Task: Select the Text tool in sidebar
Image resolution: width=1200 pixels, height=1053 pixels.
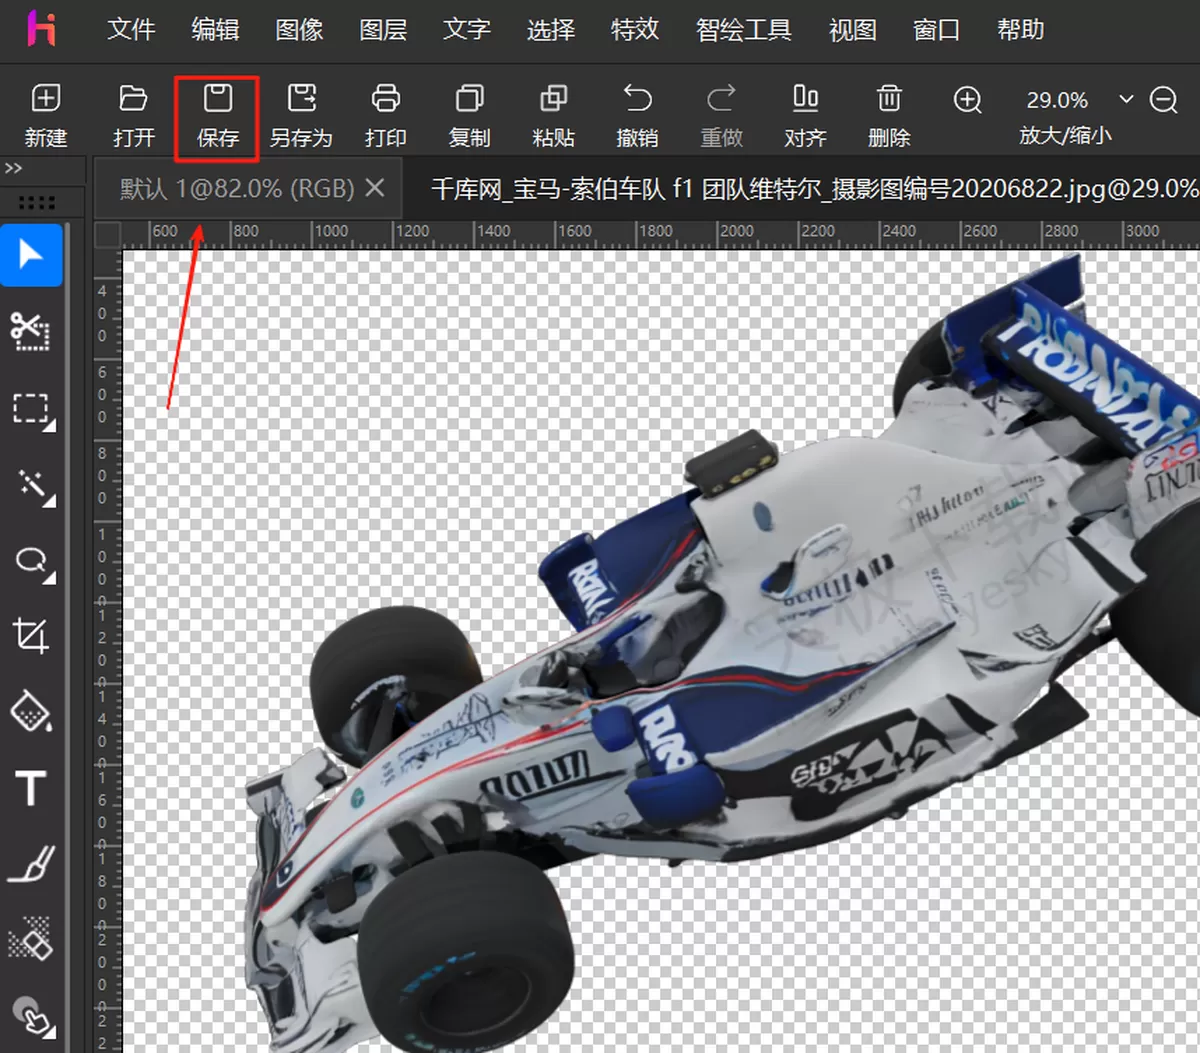Action: click(31, 788)
